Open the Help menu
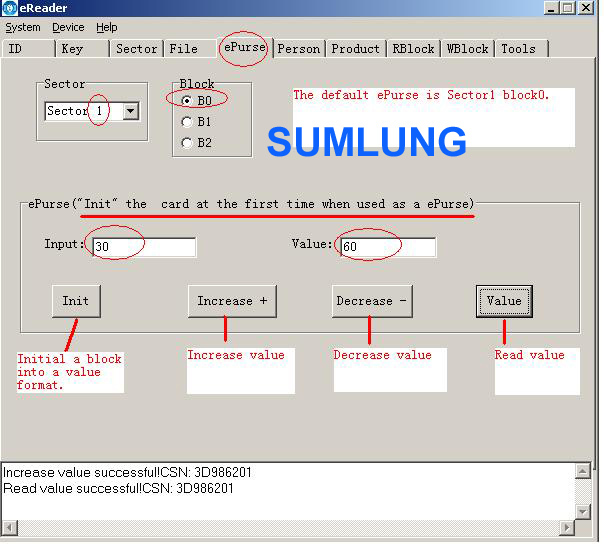 (x=106, y=27)
